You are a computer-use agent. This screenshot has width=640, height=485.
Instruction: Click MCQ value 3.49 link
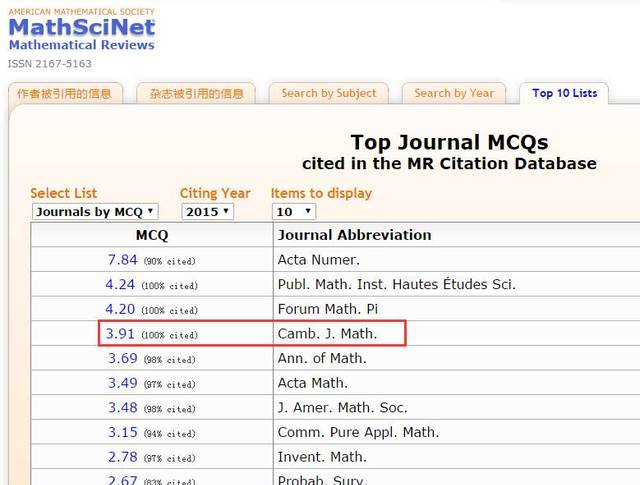[x=122, y=383]
